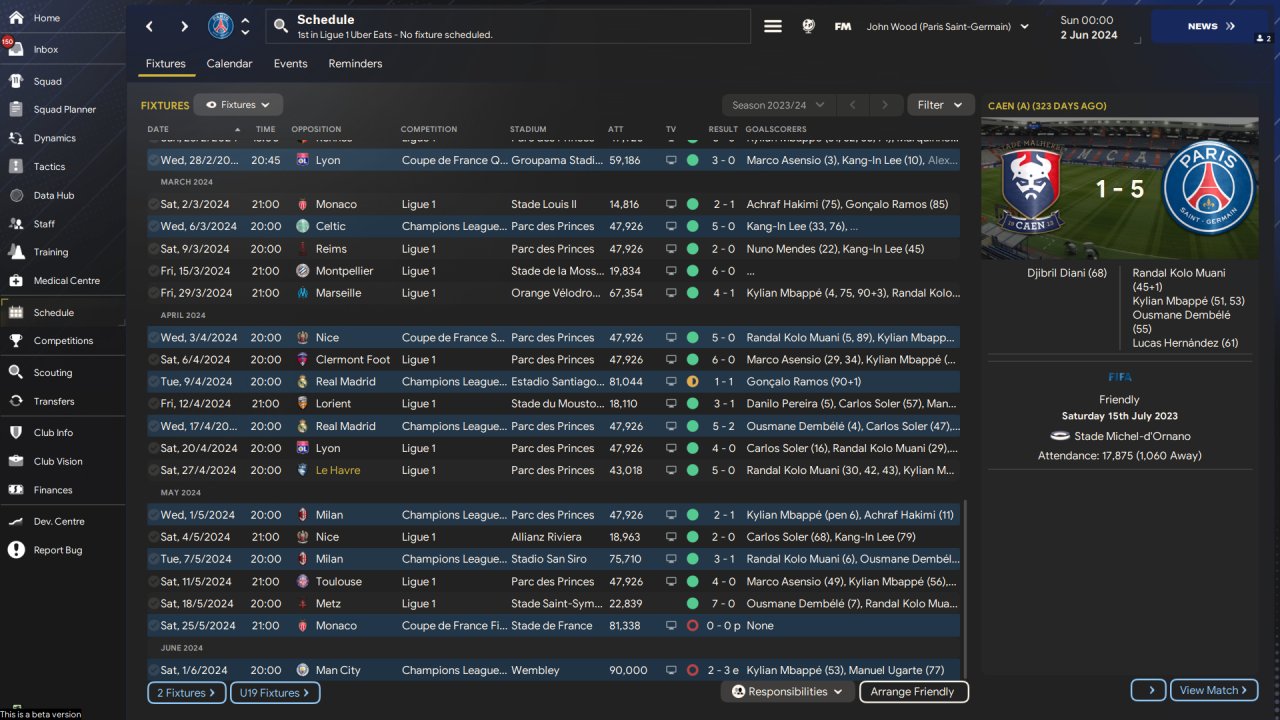Open the Squad Planner

tap(63, 109)
